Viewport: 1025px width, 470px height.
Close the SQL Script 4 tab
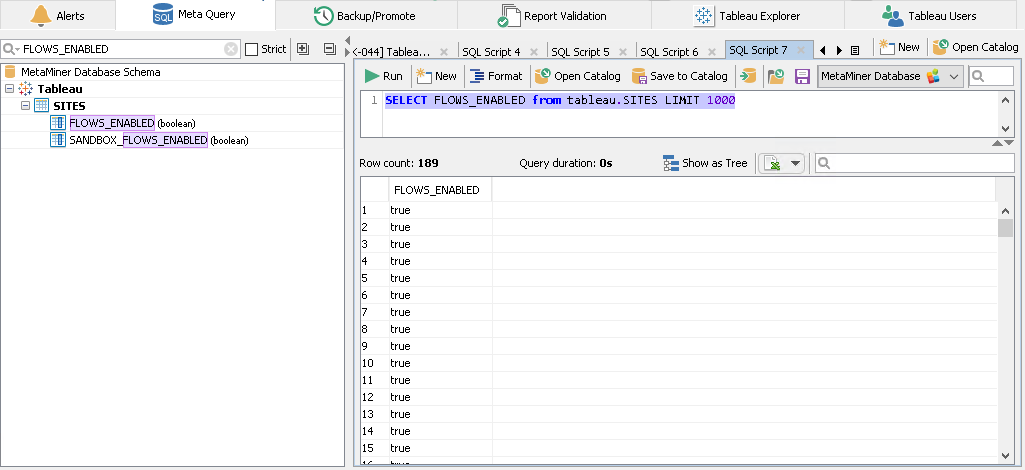click(x=533, y=51)
